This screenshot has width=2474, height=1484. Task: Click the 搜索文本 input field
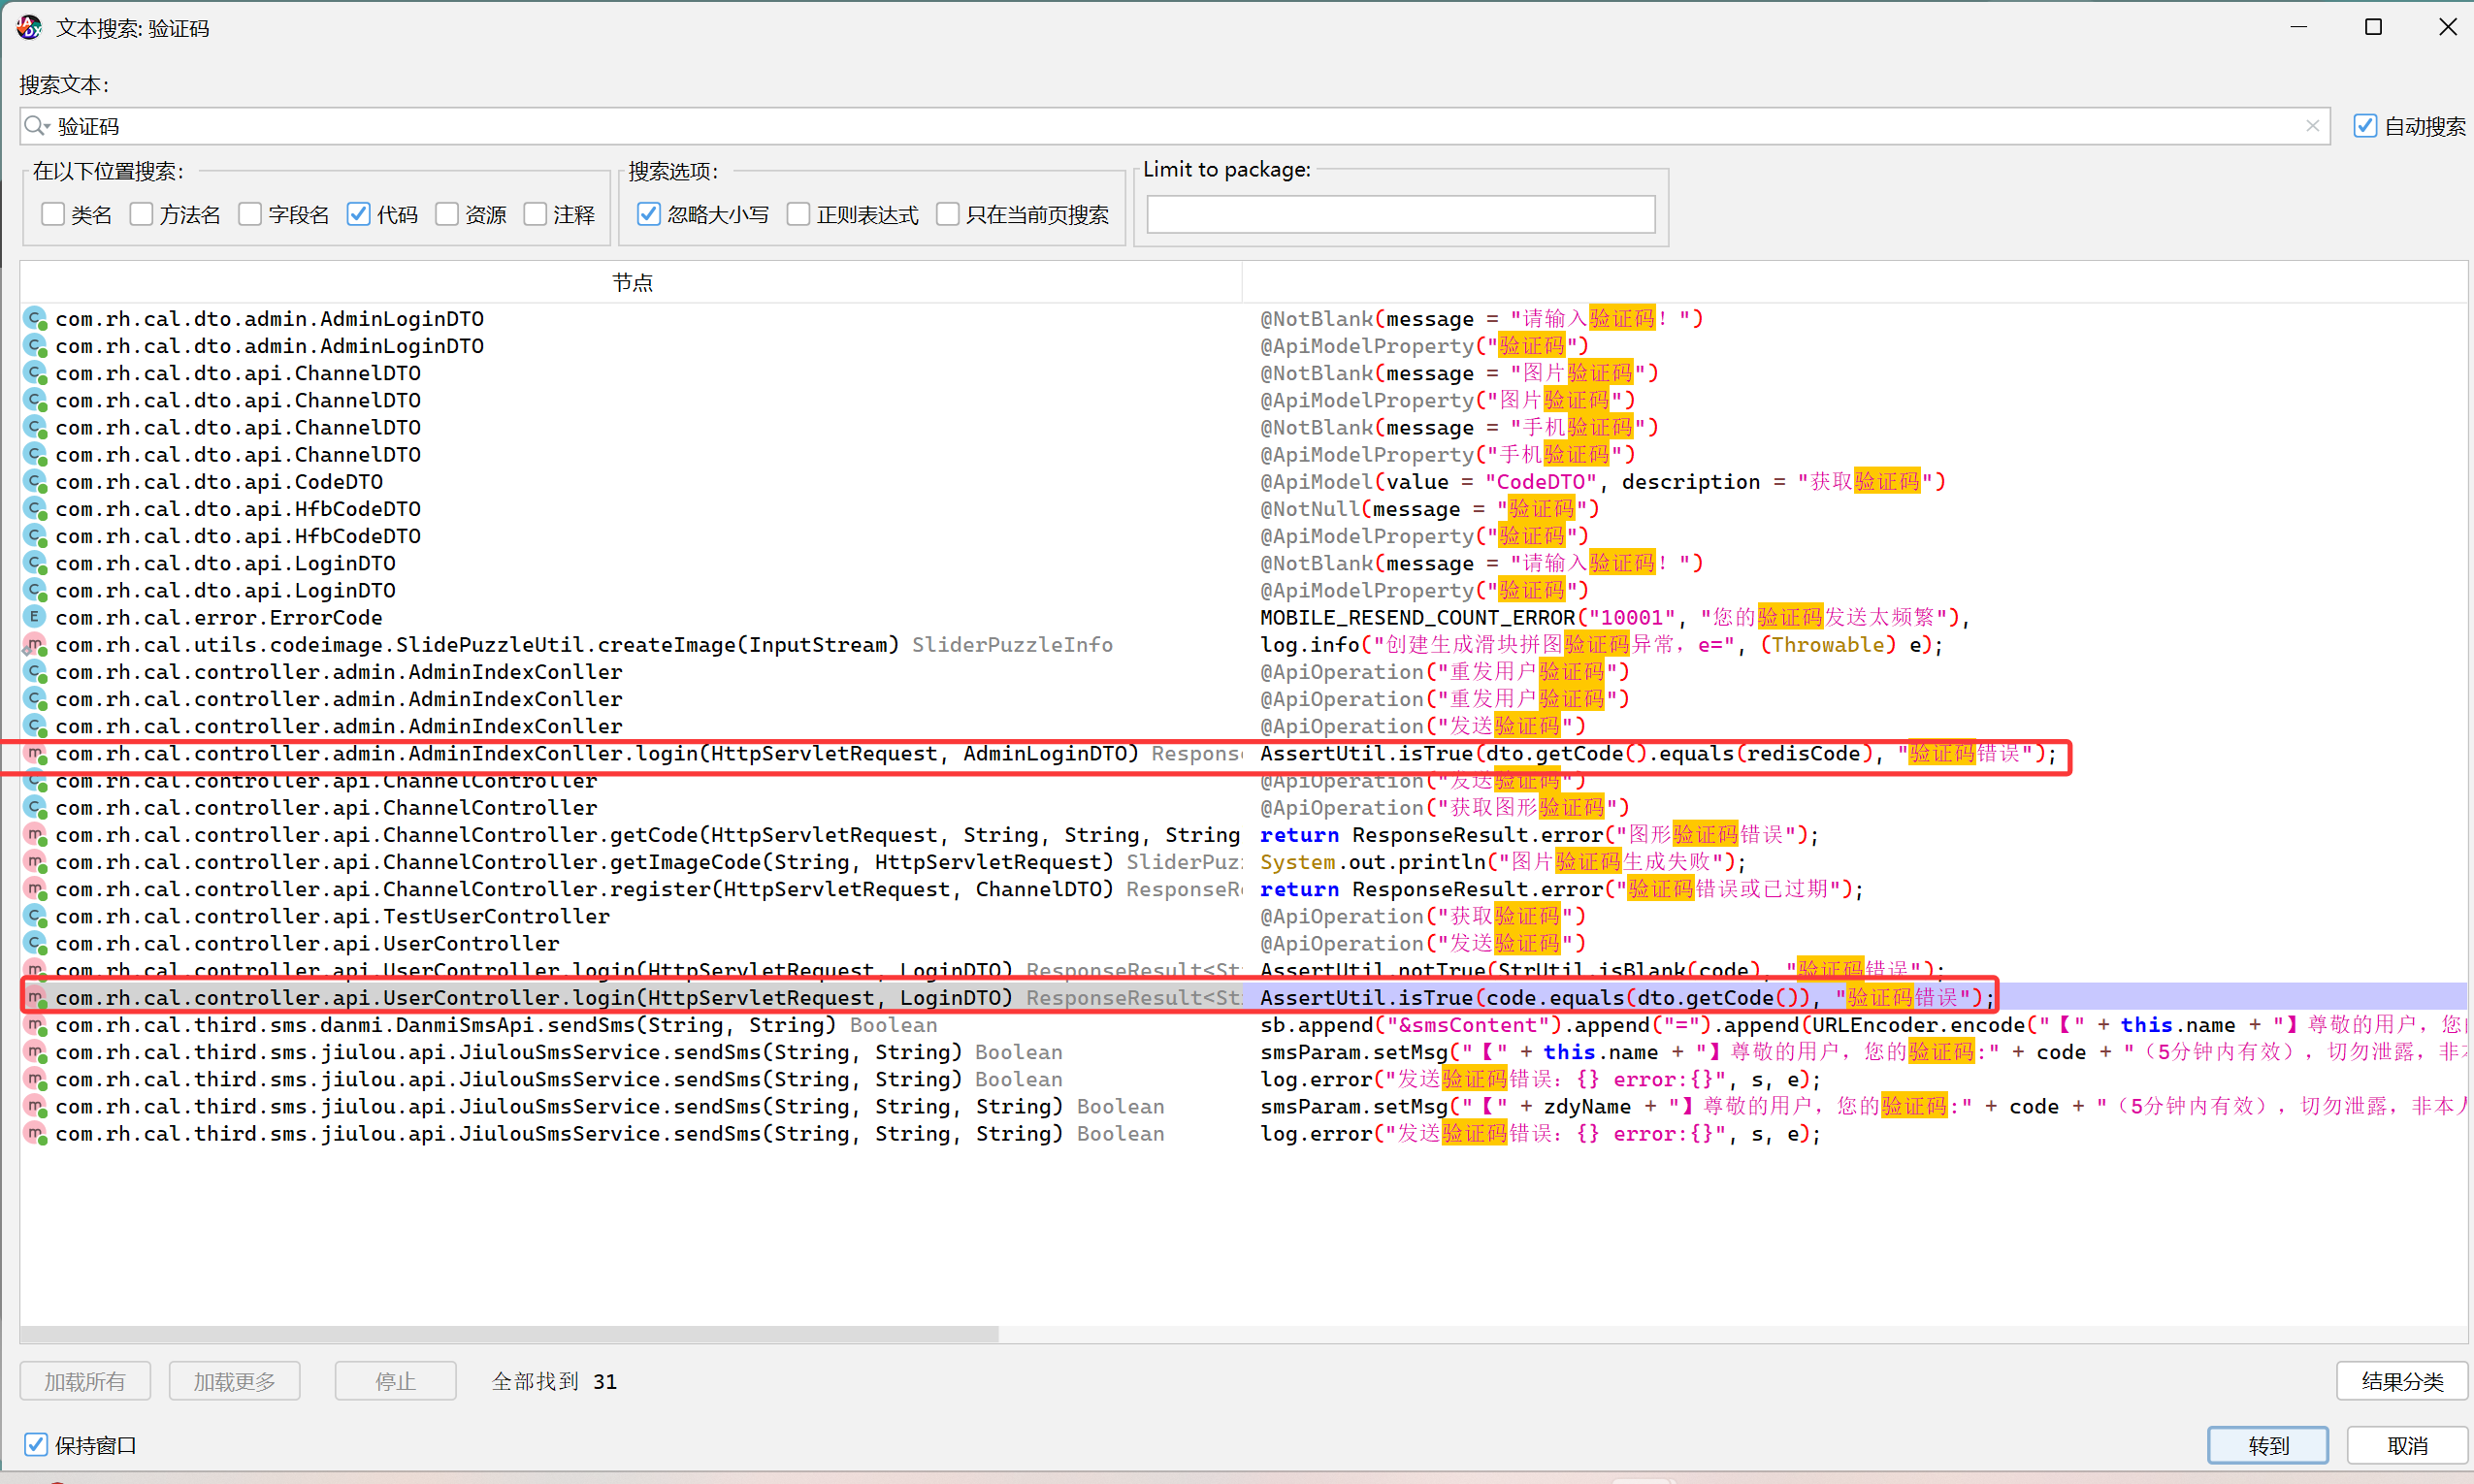click(x=1175, y=126)
